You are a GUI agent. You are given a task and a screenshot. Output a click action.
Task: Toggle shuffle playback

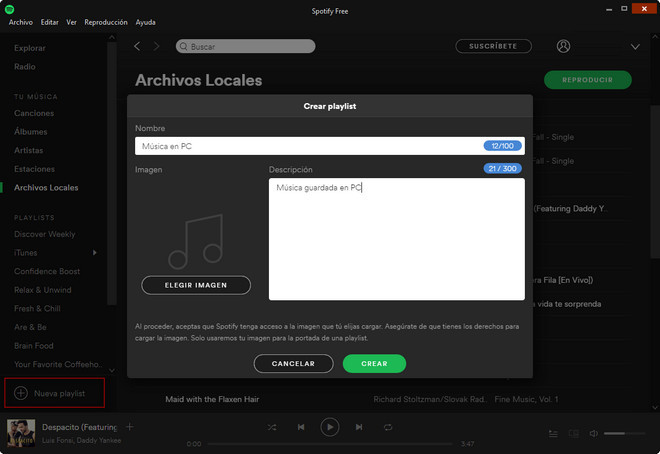(x=272, y=427)
